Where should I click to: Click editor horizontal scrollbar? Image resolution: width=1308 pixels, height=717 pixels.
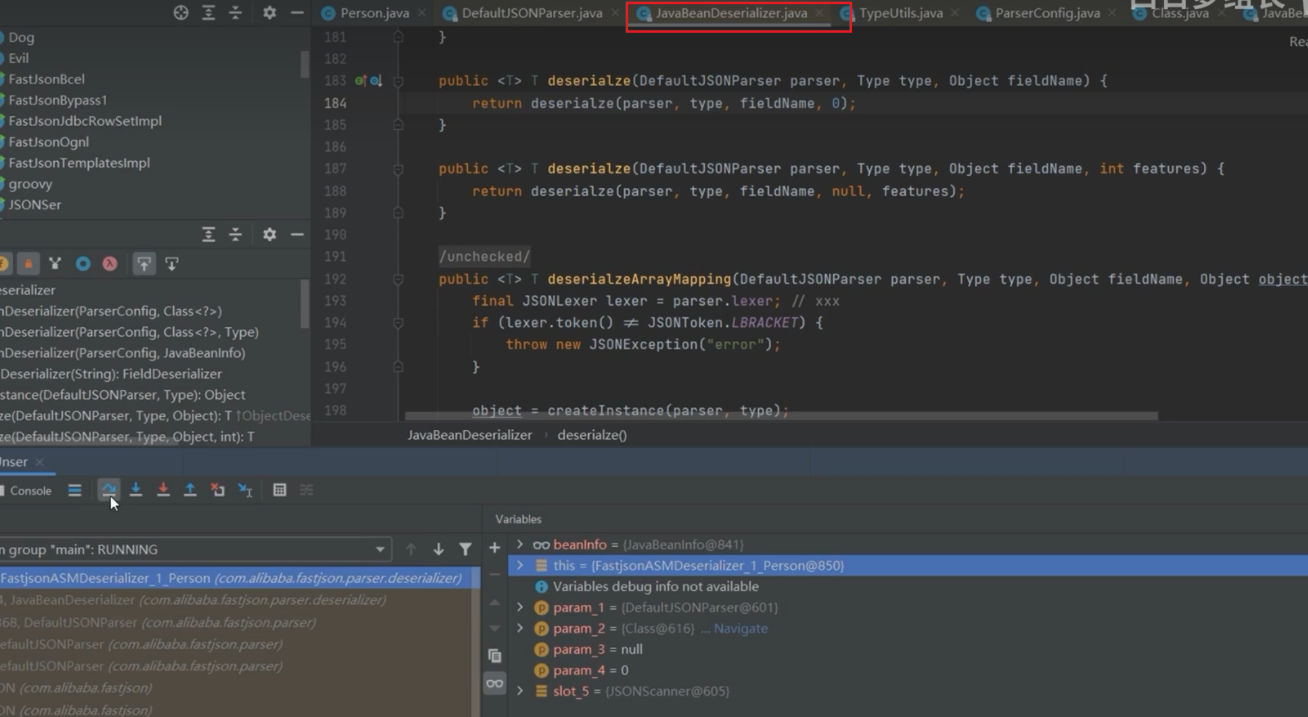click(x=781, y=416)
